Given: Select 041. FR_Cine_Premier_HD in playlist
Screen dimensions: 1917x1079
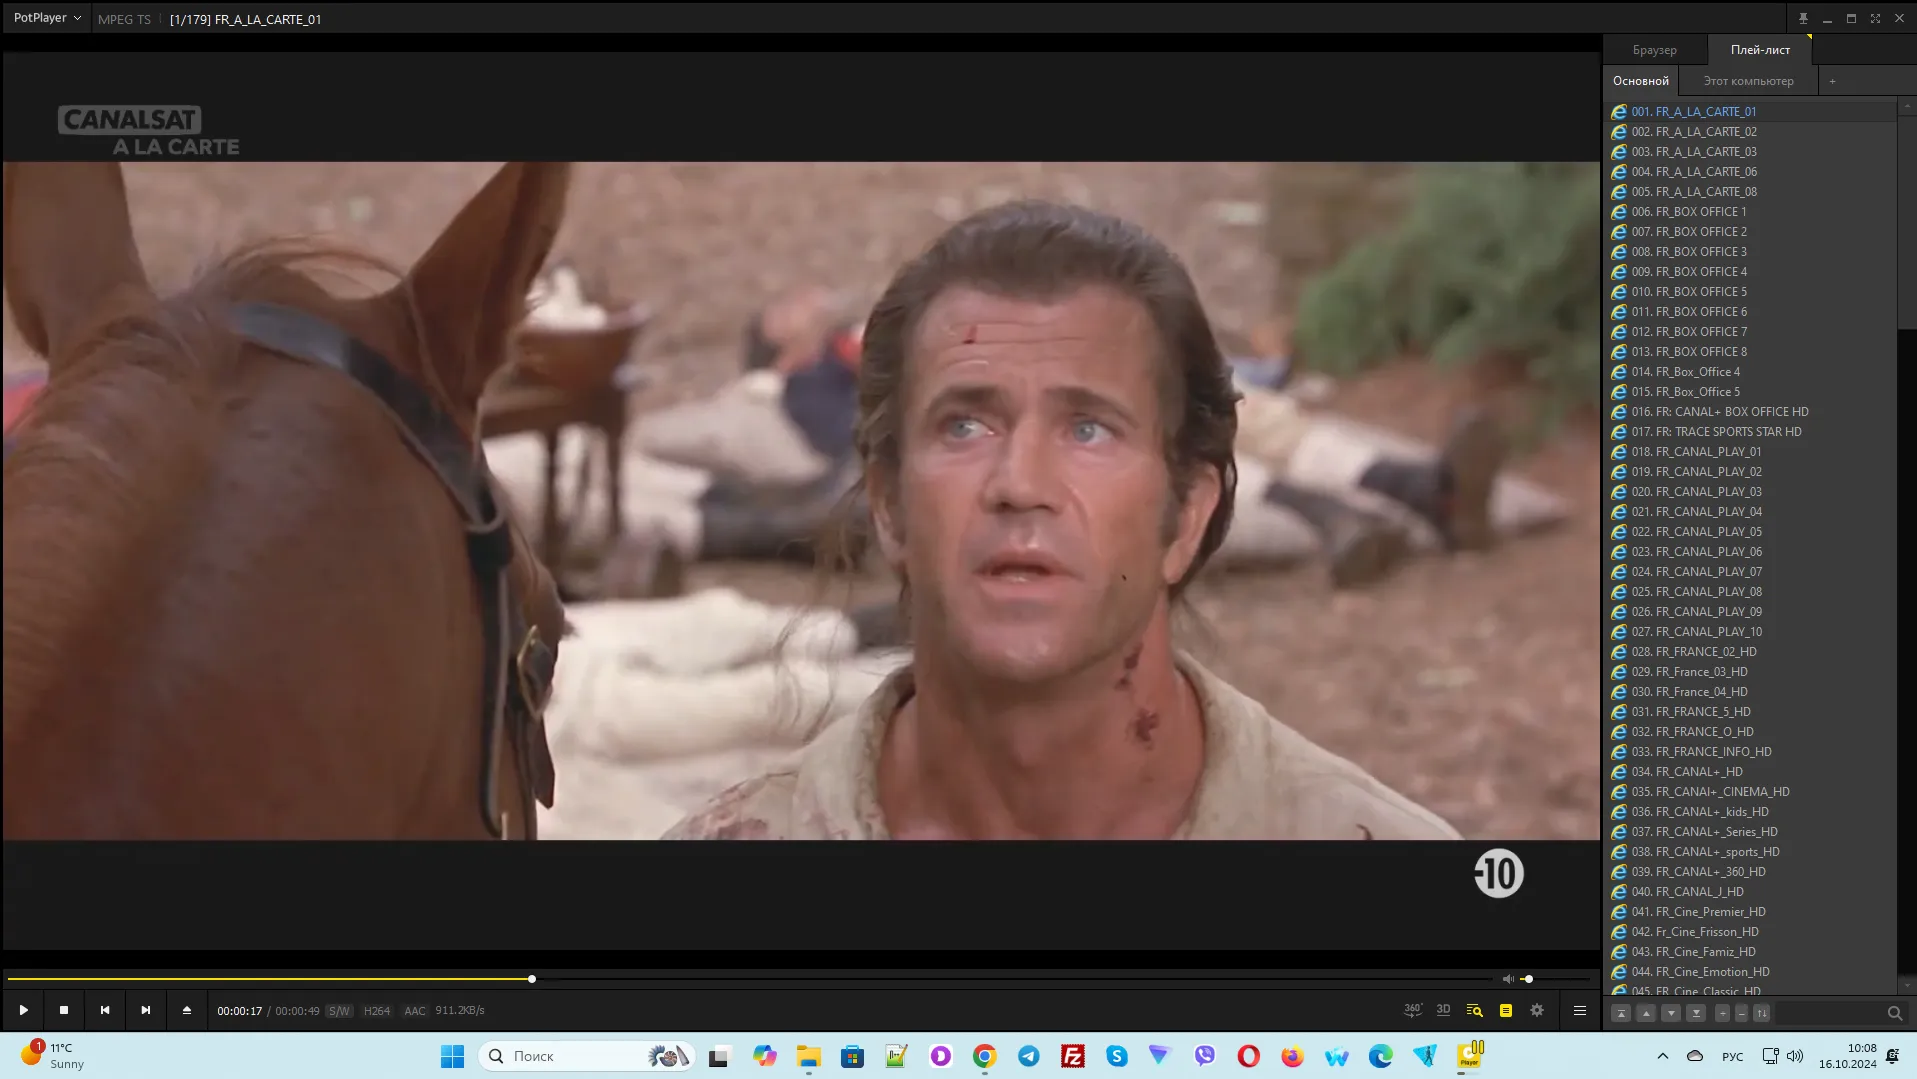Looking at the screenshot, I should pyautogui.click(x=1750, y=912).
